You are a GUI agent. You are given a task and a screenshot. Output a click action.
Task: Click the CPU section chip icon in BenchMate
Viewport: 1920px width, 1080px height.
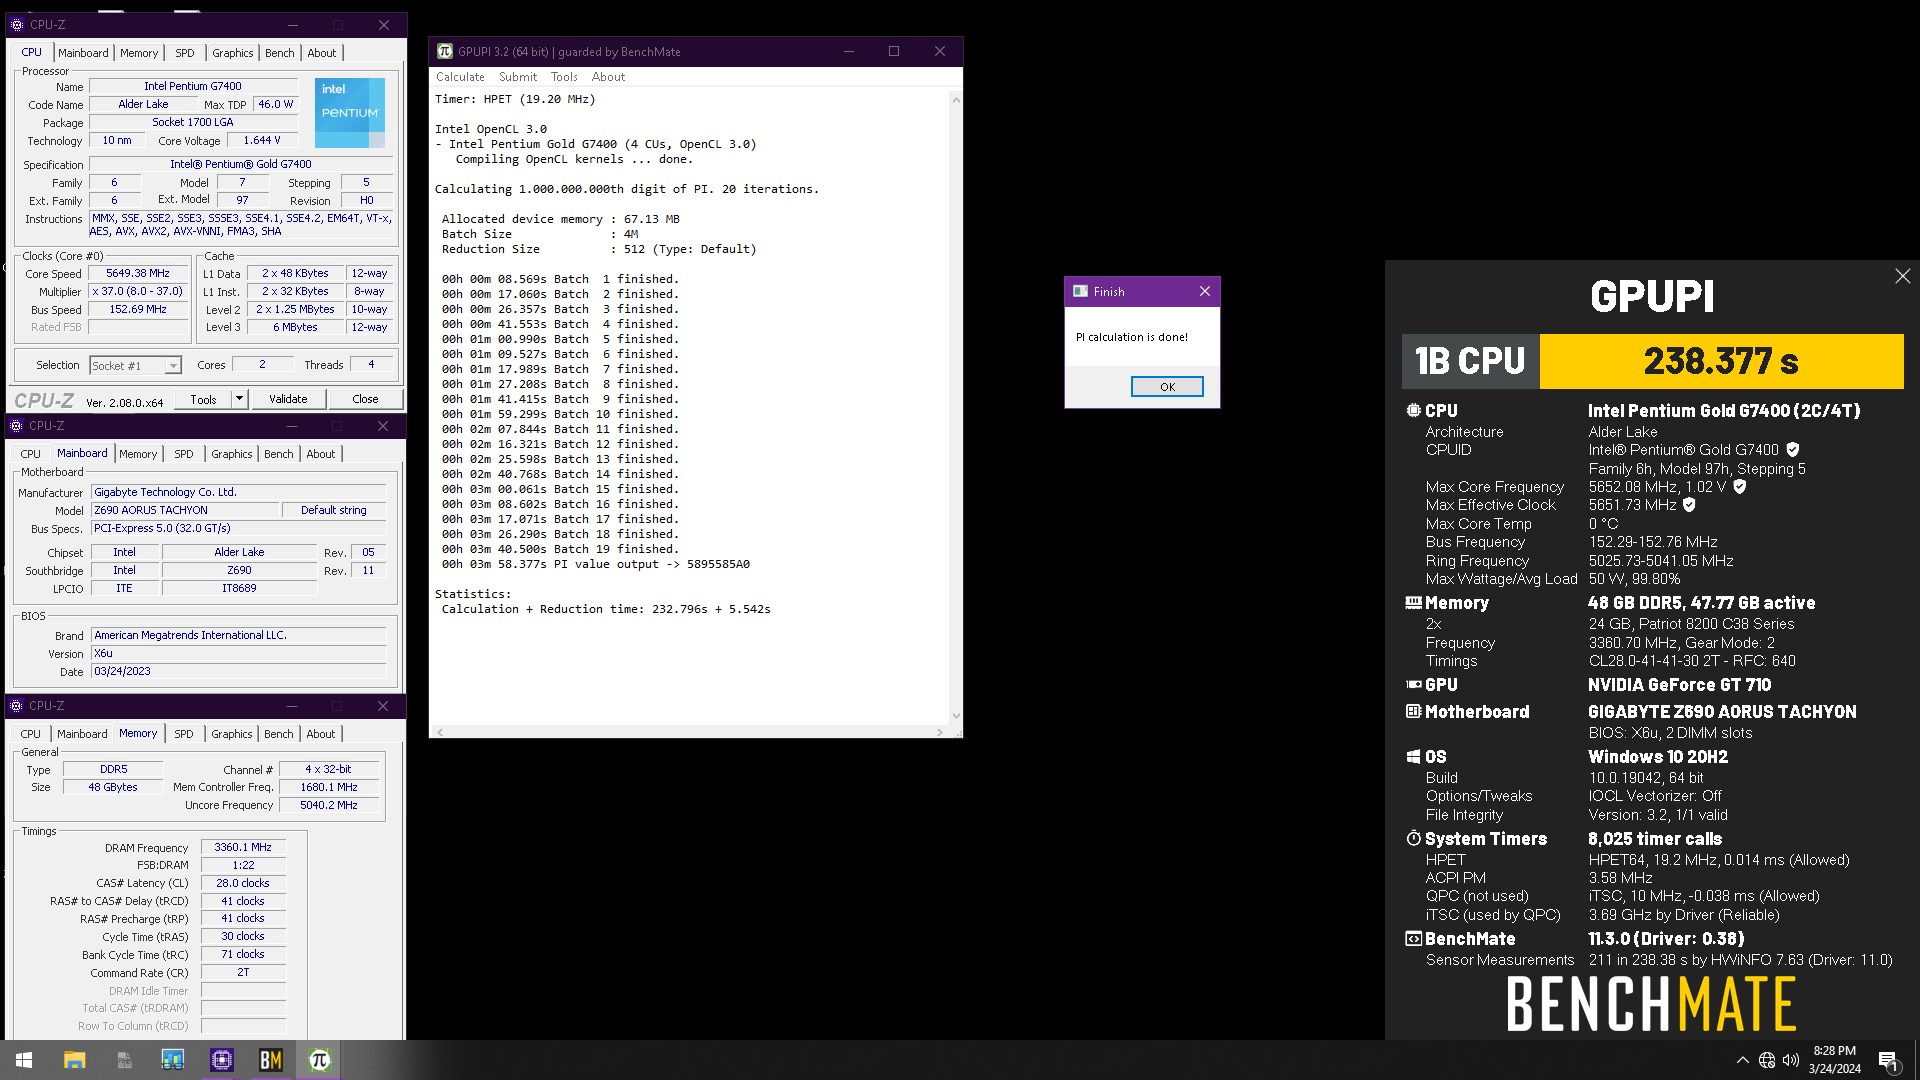[x=1413, y=410]
